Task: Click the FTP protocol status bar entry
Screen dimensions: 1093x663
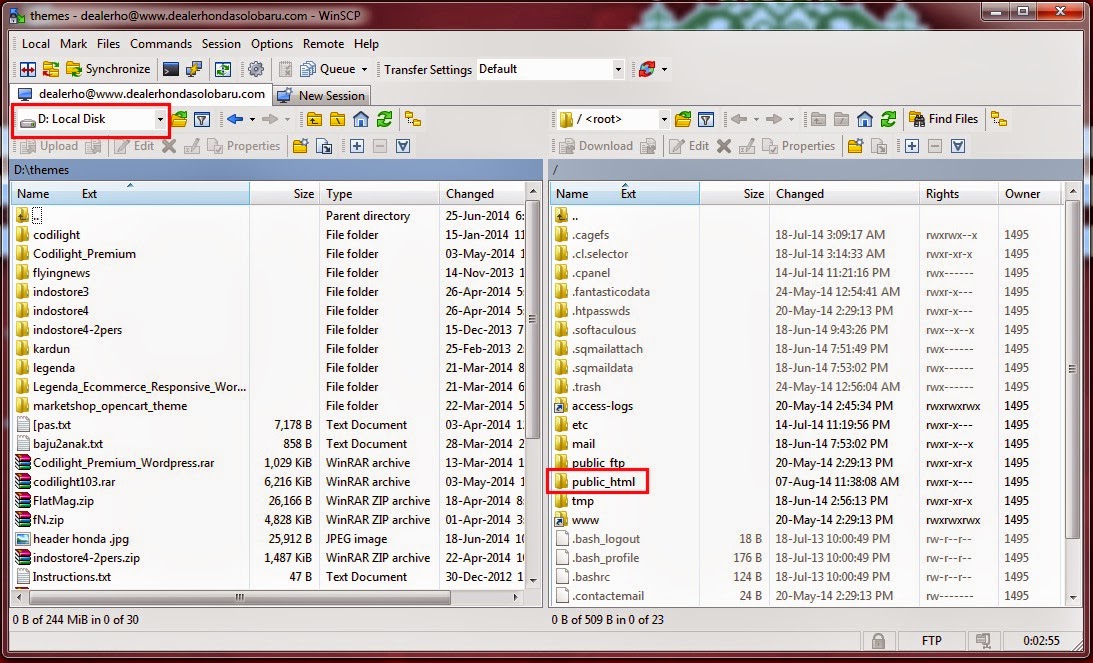Action: [931, 641]
